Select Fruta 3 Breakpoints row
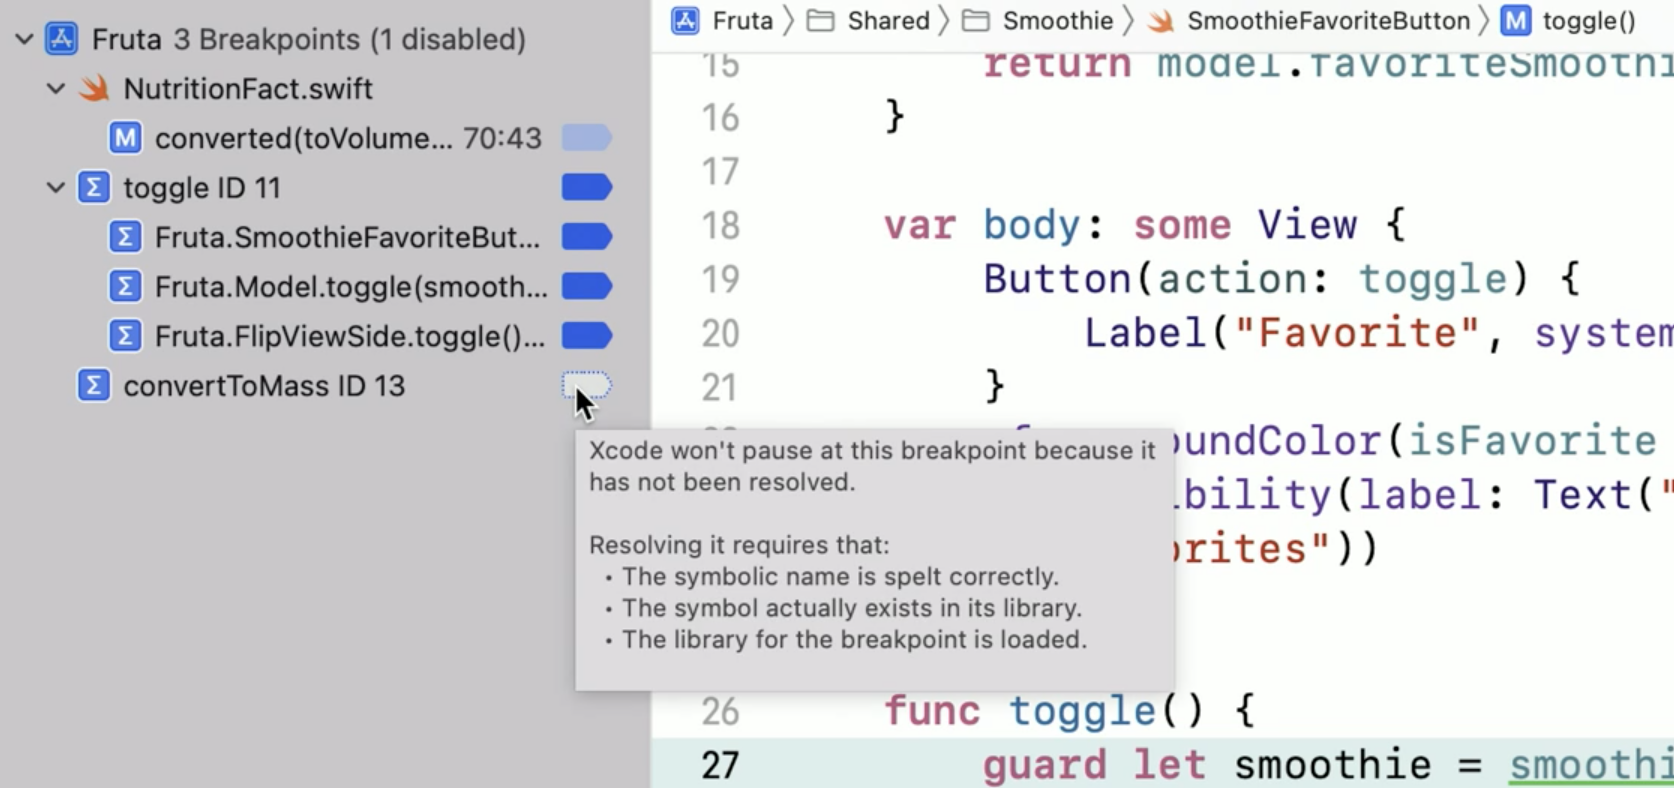This screenshot has width=1674, height=788. tap(325, 40)
